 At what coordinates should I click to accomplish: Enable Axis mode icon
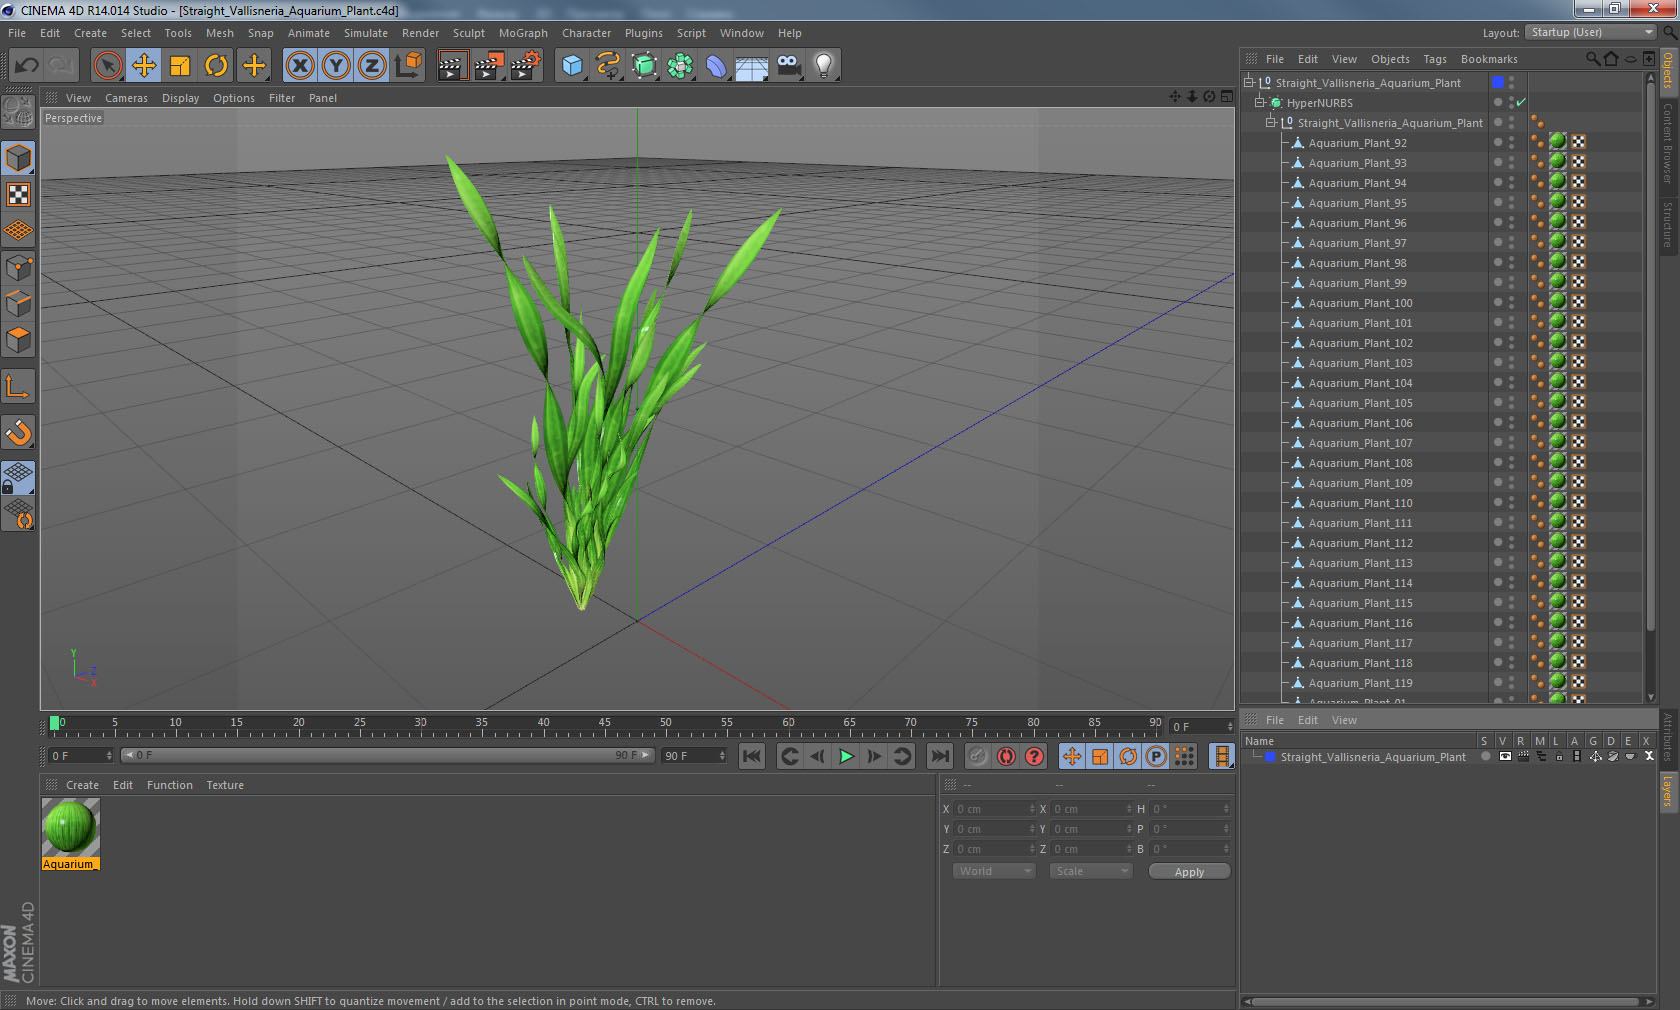click(x=18, y=386)
